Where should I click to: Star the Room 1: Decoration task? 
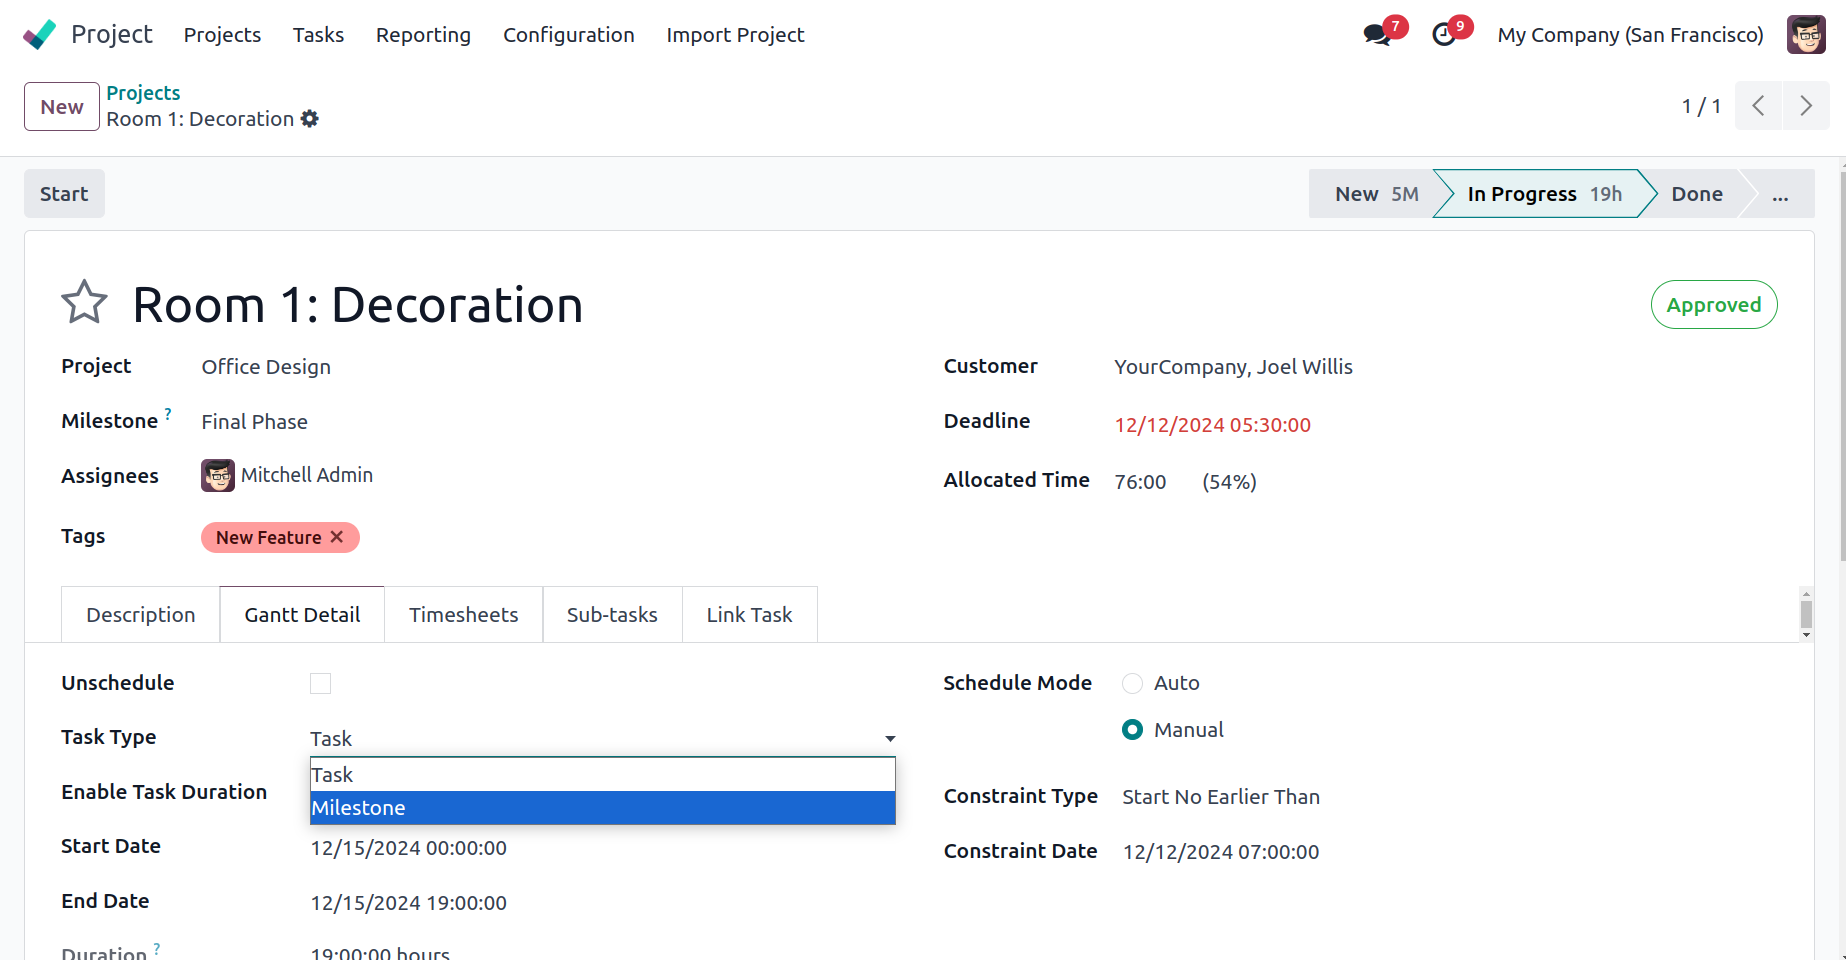tap(84, 303)
